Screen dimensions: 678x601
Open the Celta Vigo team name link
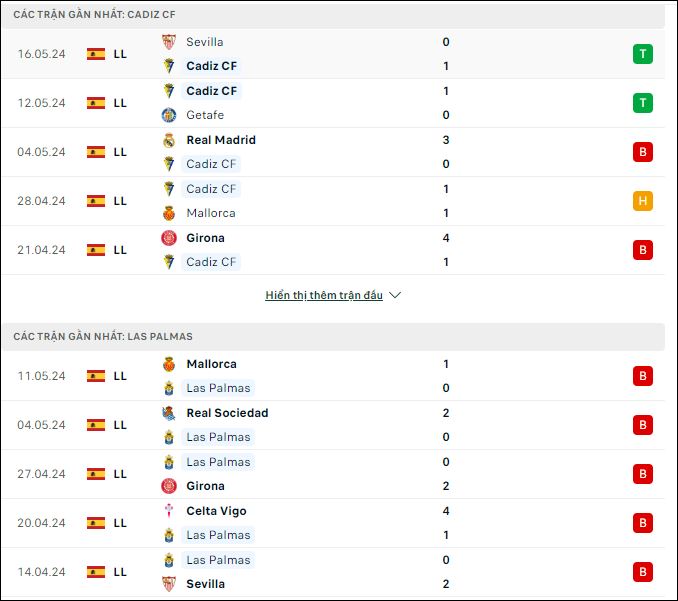(x=216, y=511)
